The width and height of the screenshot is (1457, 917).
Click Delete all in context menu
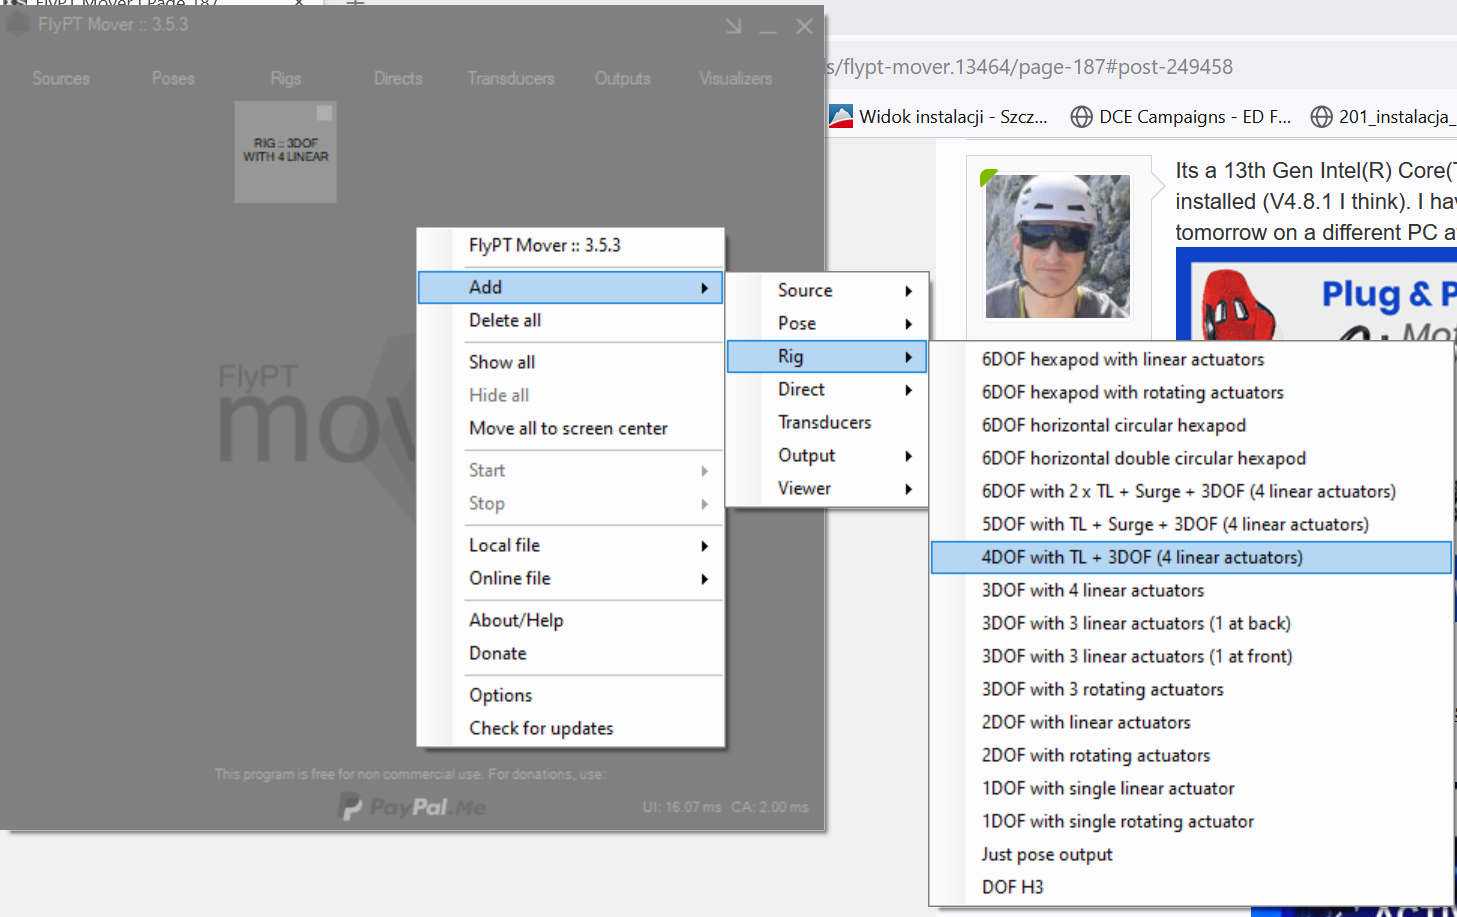pyautogui.click(x=570, y=320)
